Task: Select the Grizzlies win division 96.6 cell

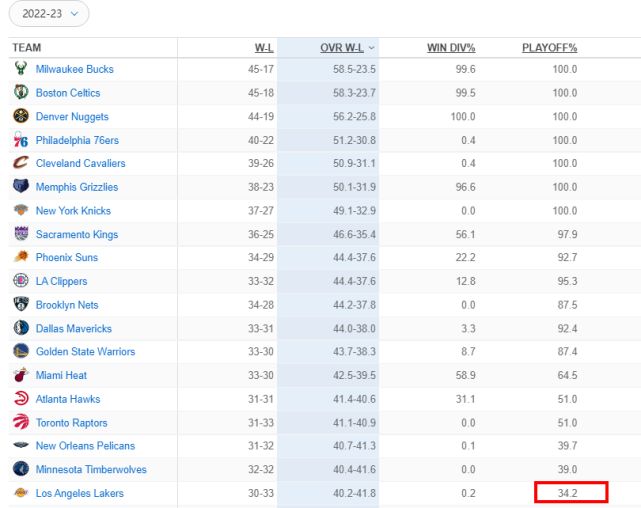Action: tap(465, 187)
